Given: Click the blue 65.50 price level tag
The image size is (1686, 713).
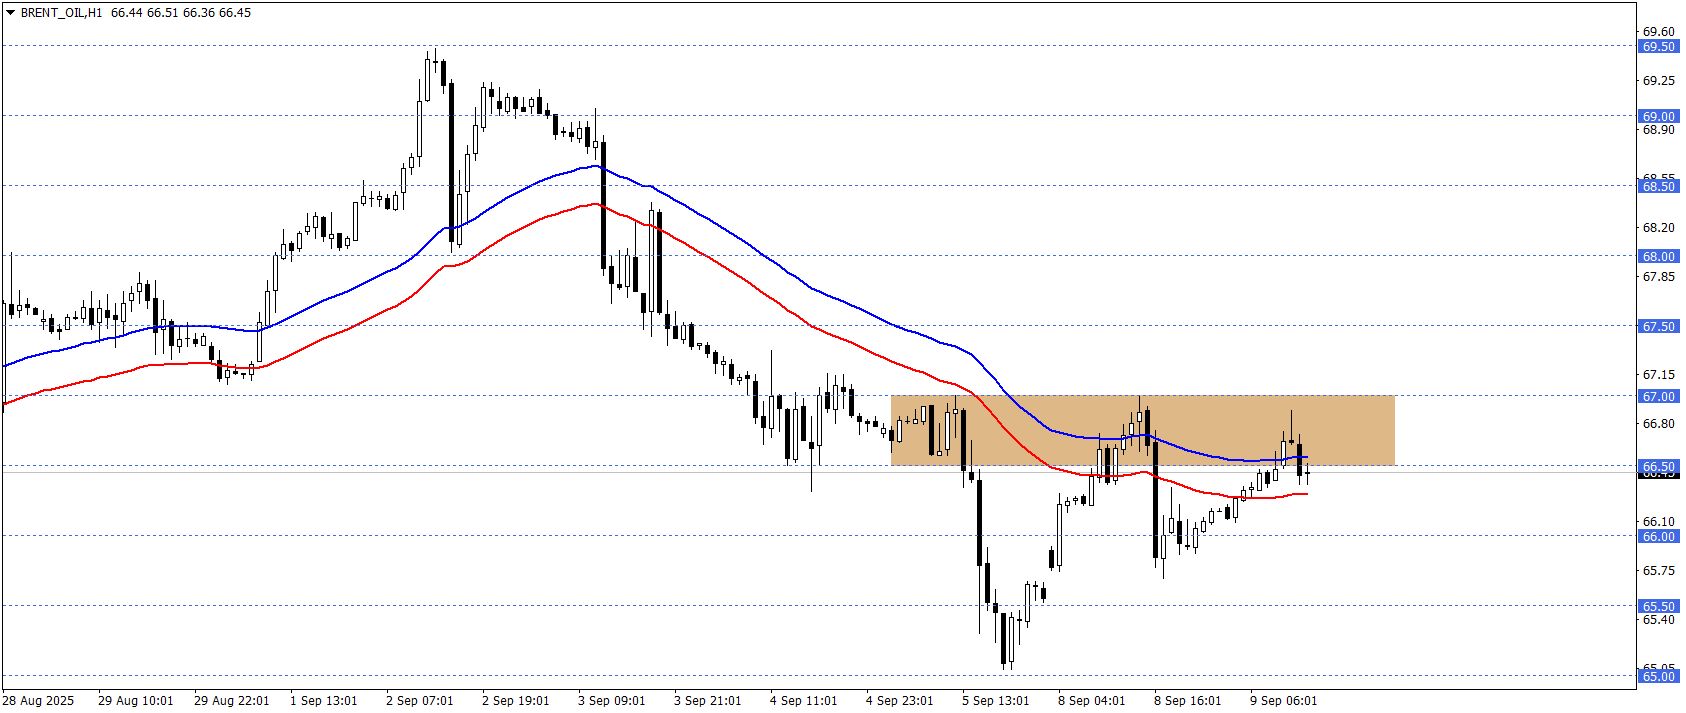Looking at the screenshot, I should pyautogui.click(x=1658, y=607).
